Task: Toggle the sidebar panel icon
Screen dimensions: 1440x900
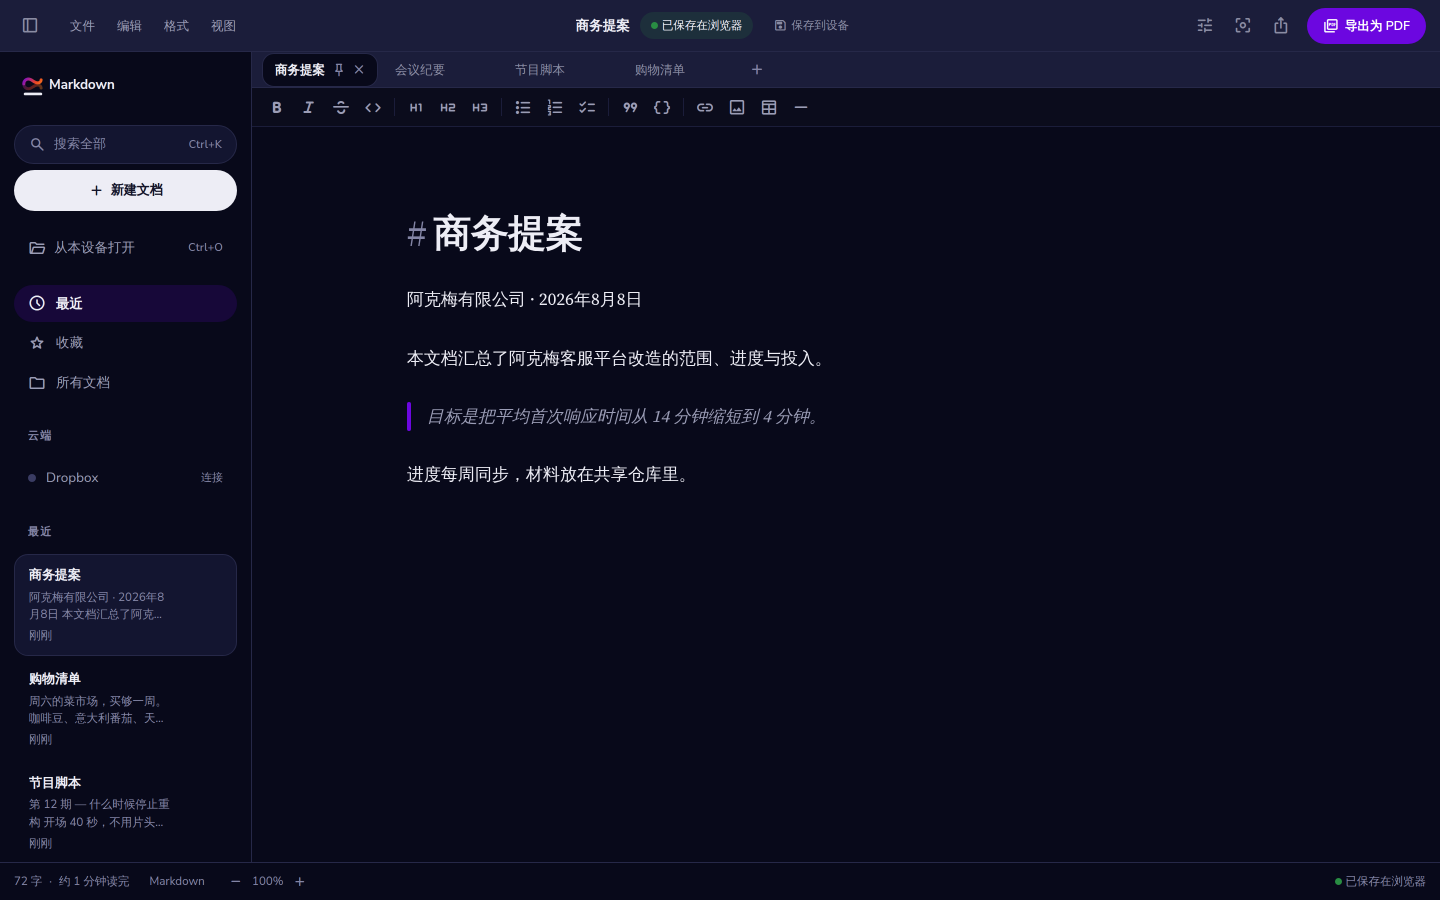Action: 30,25
